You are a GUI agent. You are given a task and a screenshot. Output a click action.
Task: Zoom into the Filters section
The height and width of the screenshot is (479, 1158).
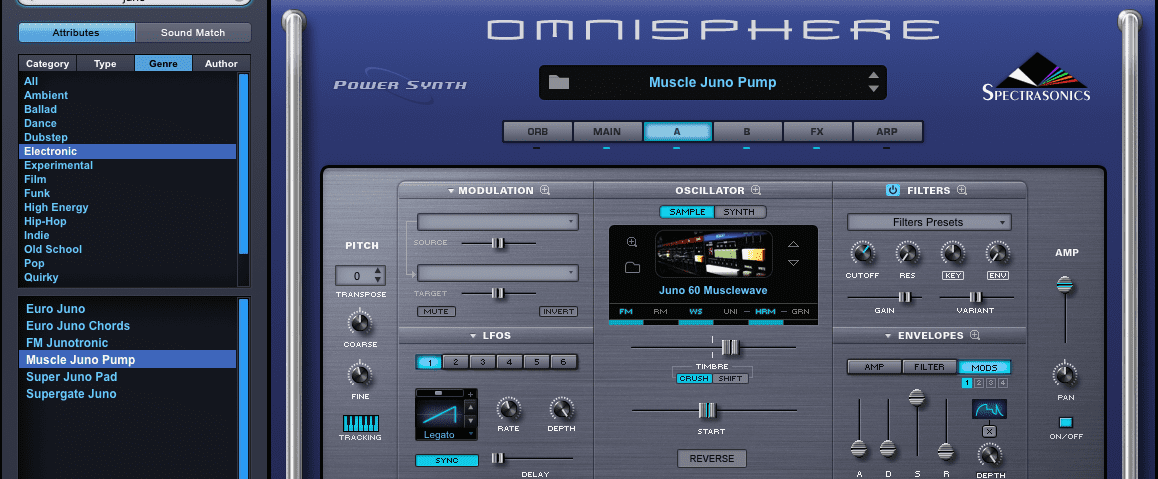point(962,190)
